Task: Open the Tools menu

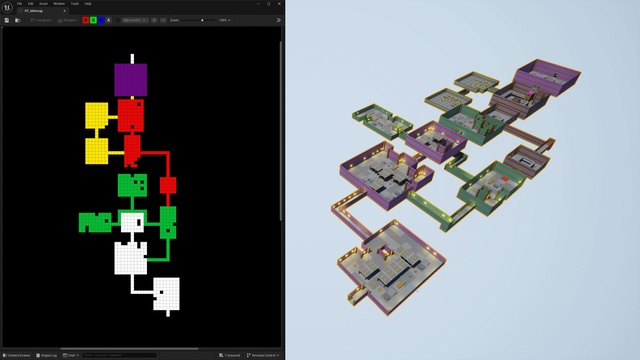Action: (75, 4)
